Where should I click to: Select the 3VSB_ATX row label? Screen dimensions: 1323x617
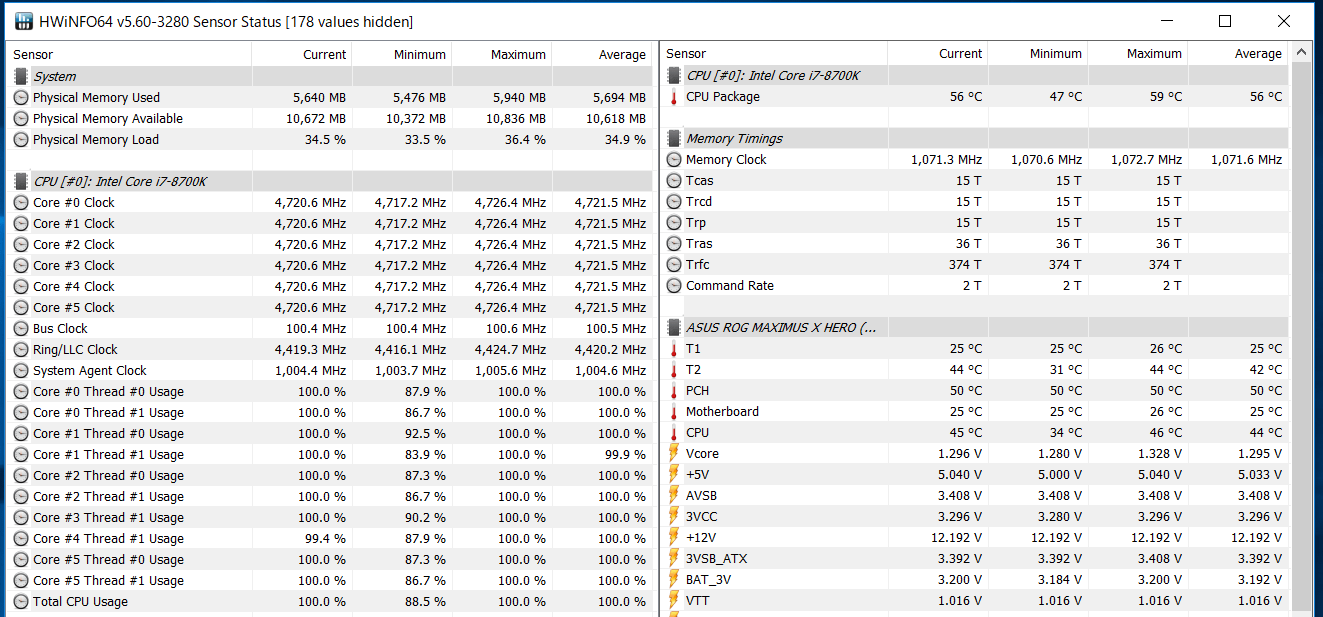point(716,558)
